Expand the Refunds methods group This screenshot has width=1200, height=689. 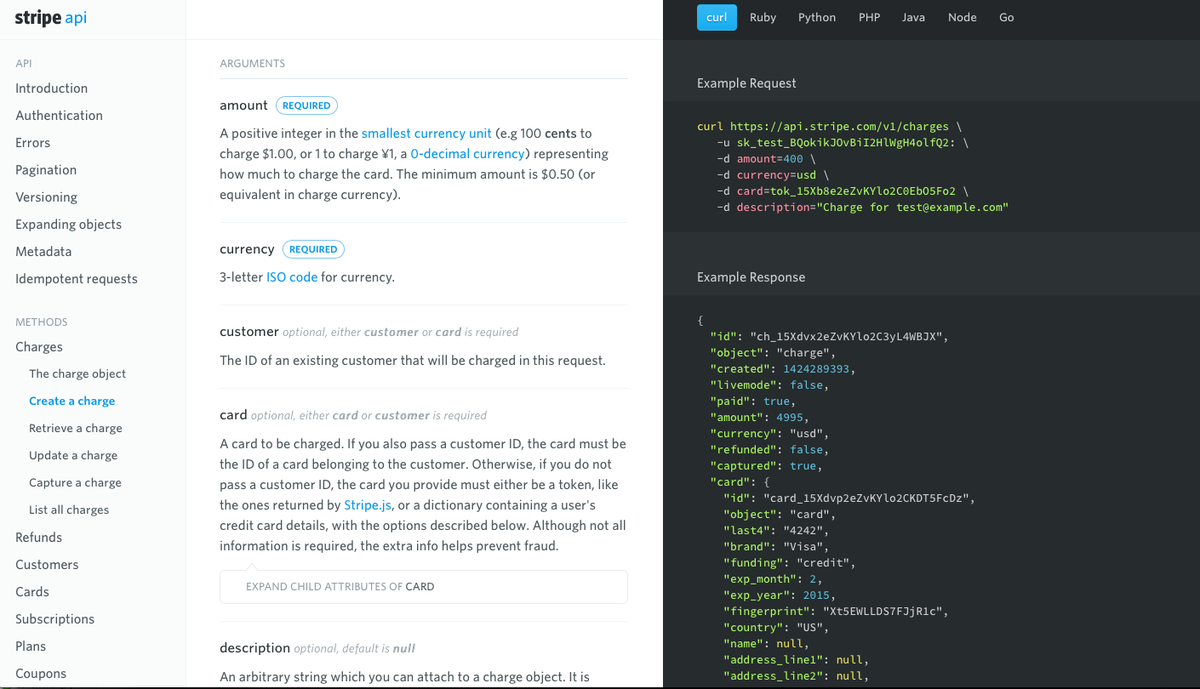[x=39, y=537]
